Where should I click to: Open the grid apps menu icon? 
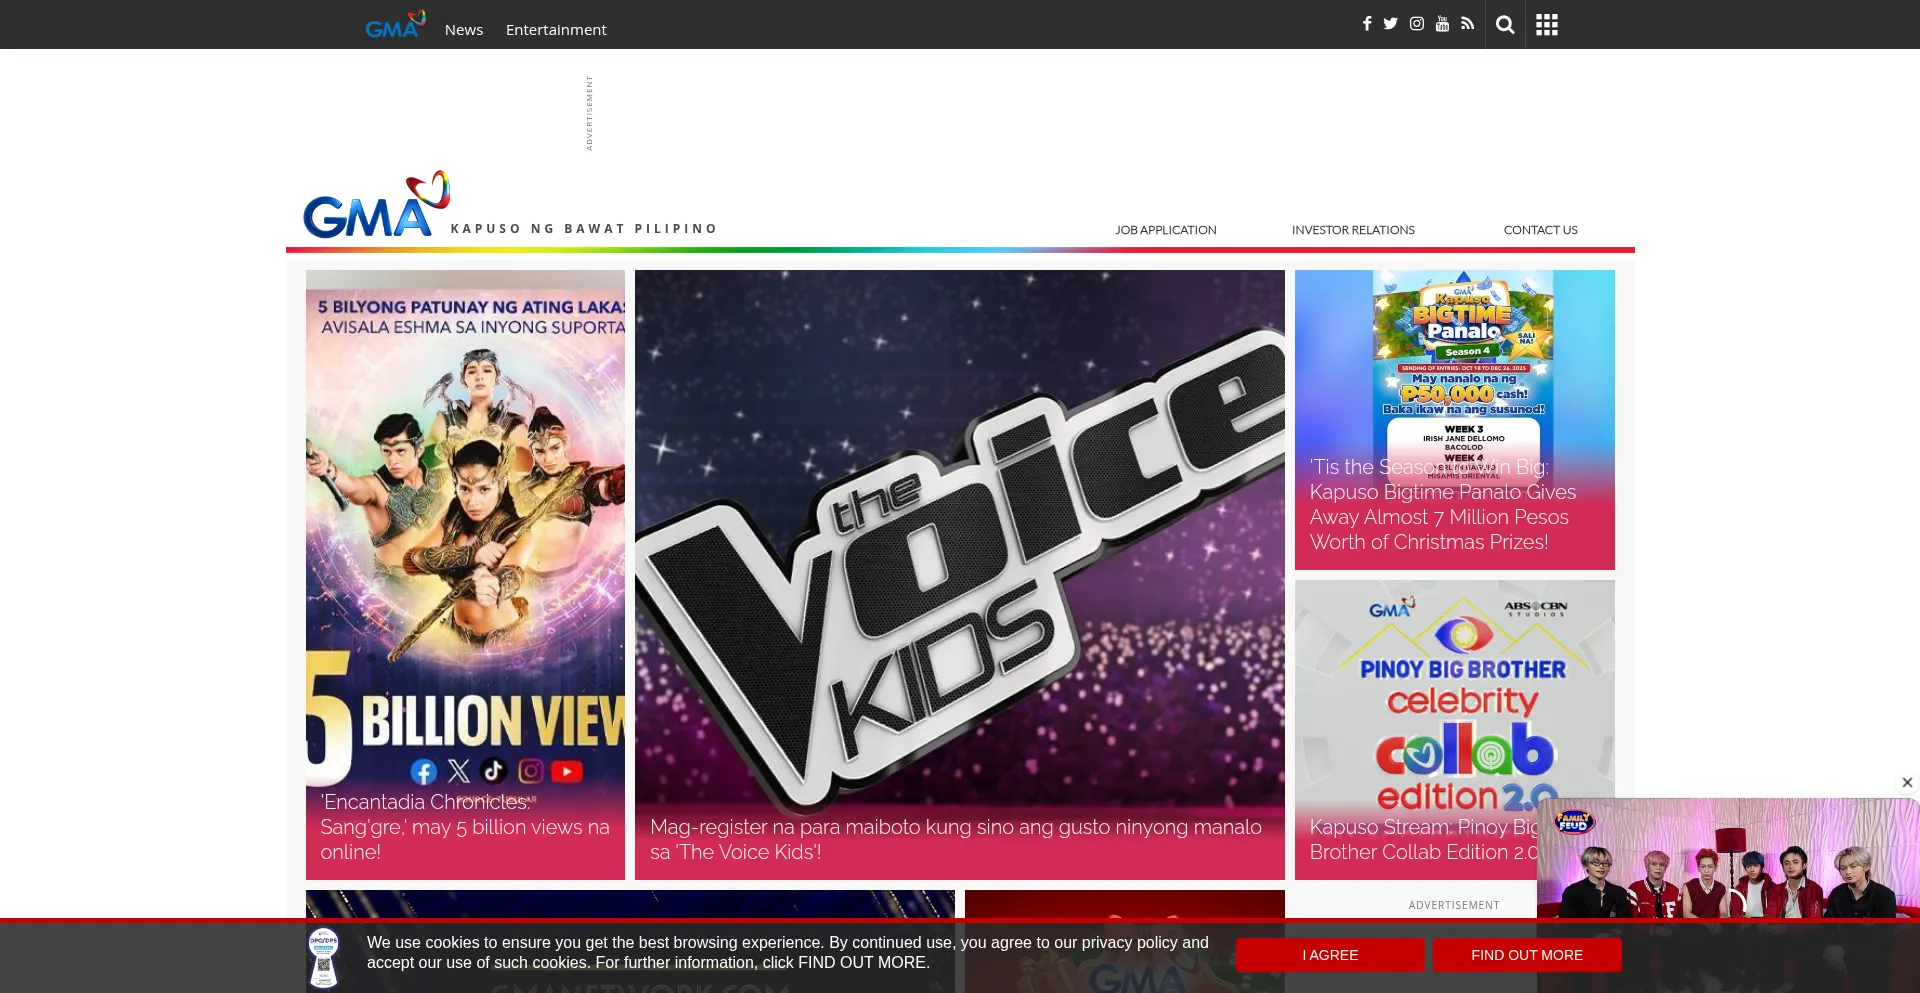tap(1546, 24)
